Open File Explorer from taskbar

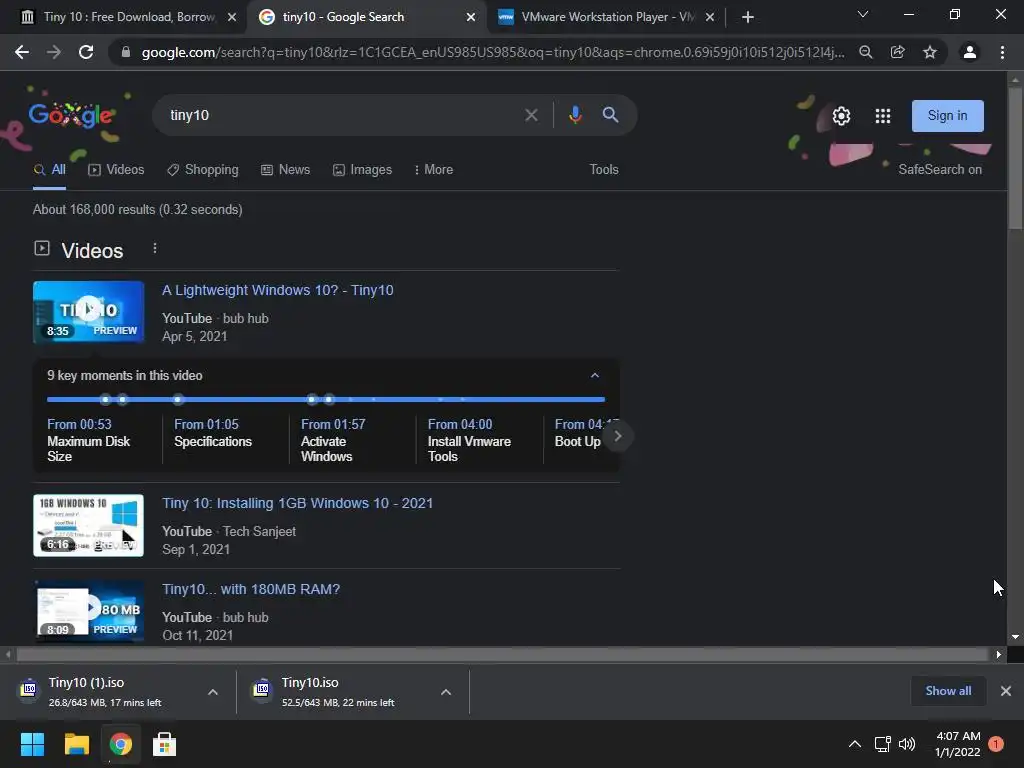point(76,744)
